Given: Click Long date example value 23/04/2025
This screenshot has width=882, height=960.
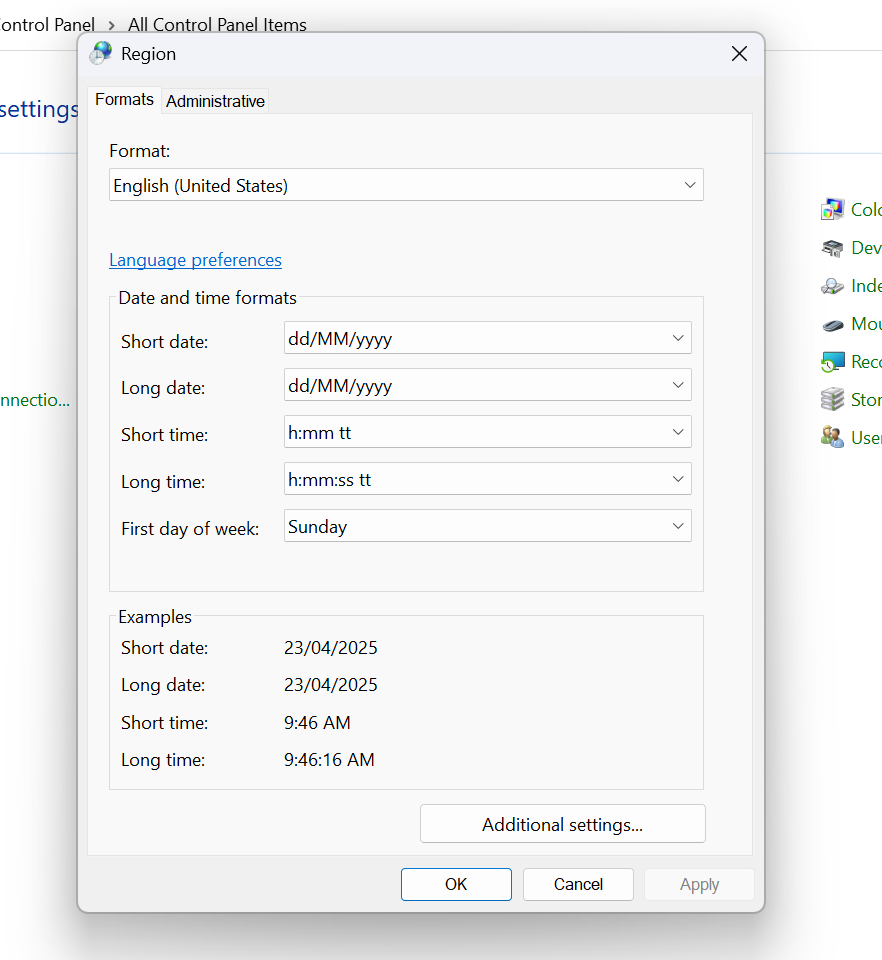Looking at the screenshot, I should click(x=331, y=684).
